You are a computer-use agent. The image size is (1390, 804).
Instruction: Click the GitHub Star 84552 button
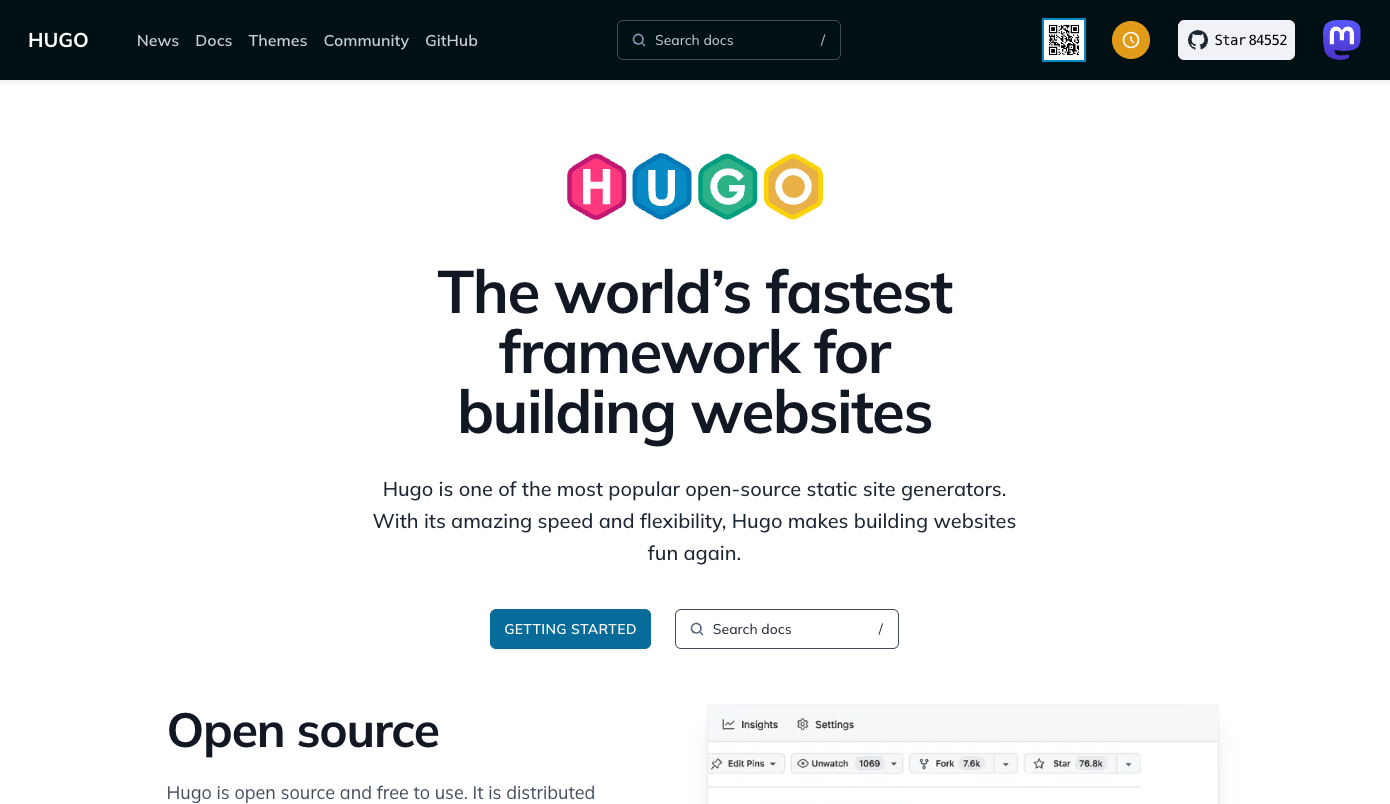1236,40
